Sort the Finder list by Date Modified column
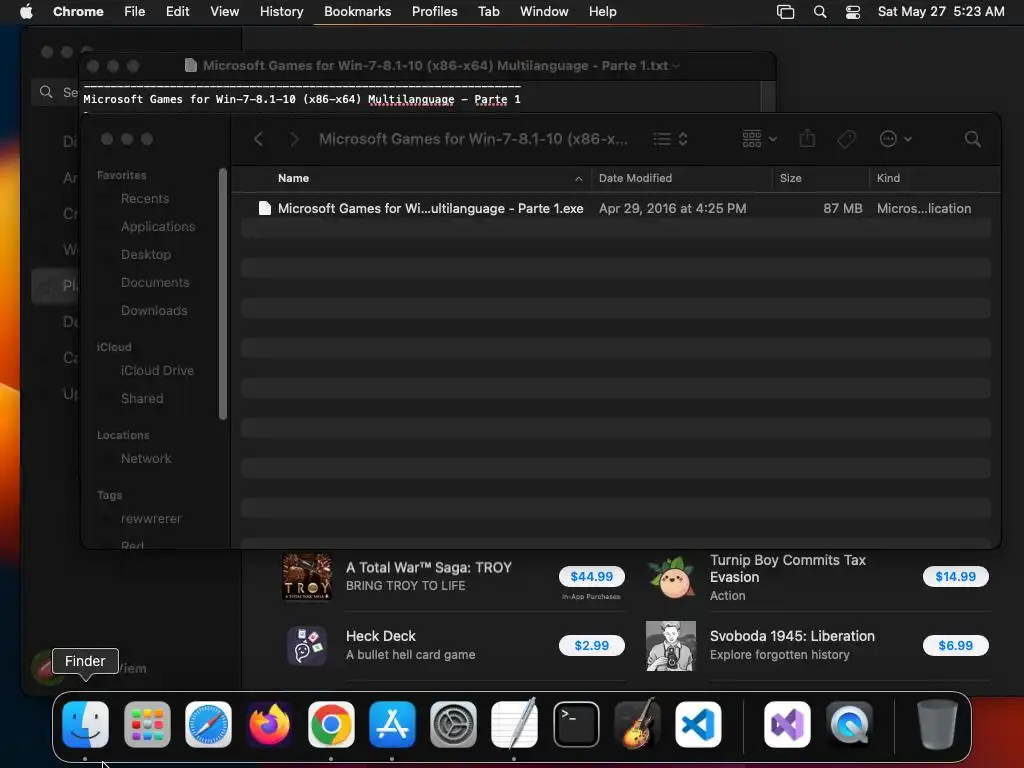 pyautogui.click(x=681, y=178)
